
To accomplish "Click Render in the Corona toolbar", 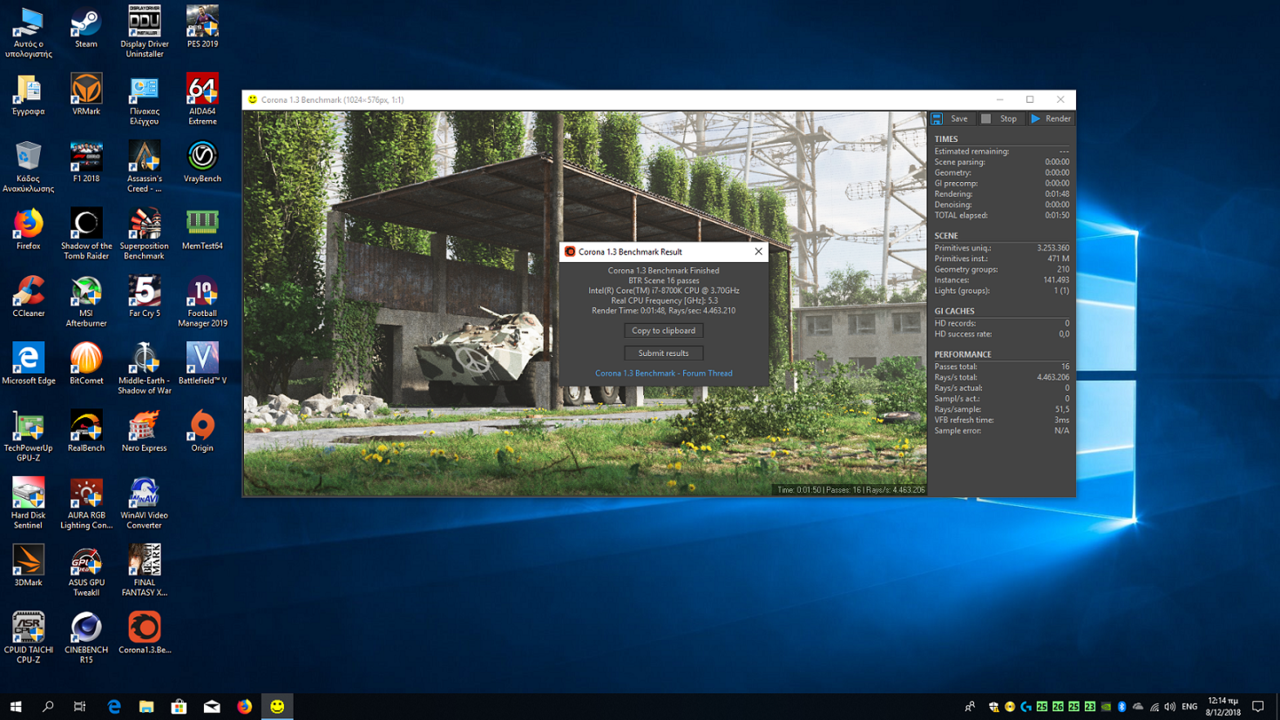I will click(x=1051, y=118).
